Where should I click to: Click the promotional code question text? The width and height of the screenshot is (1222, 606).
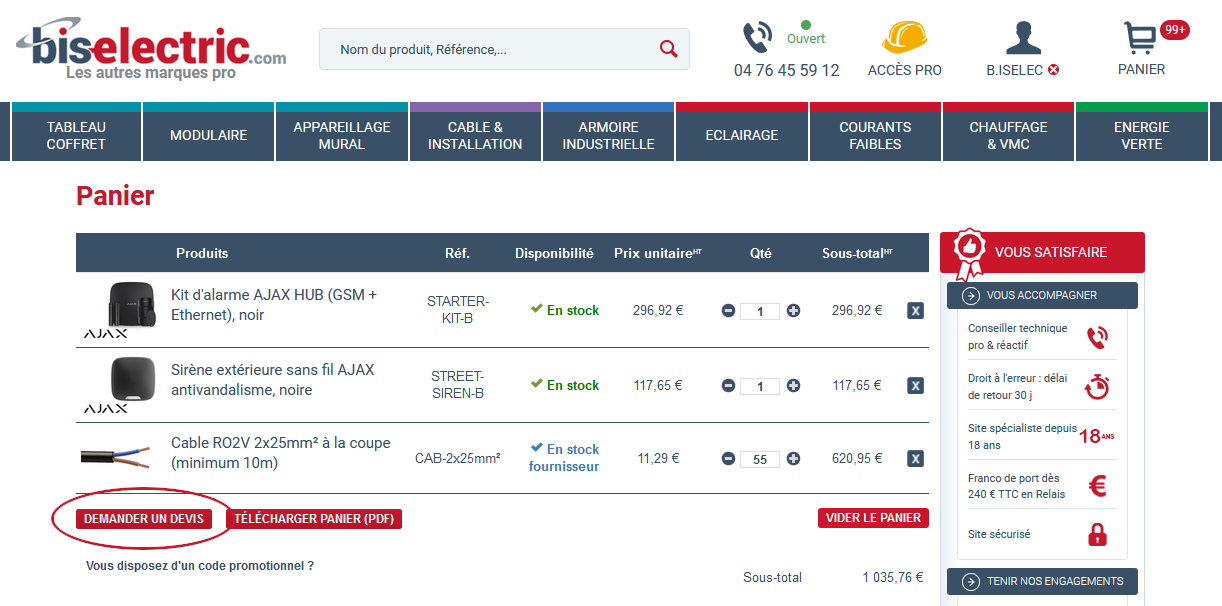click(x=200, y=566)
